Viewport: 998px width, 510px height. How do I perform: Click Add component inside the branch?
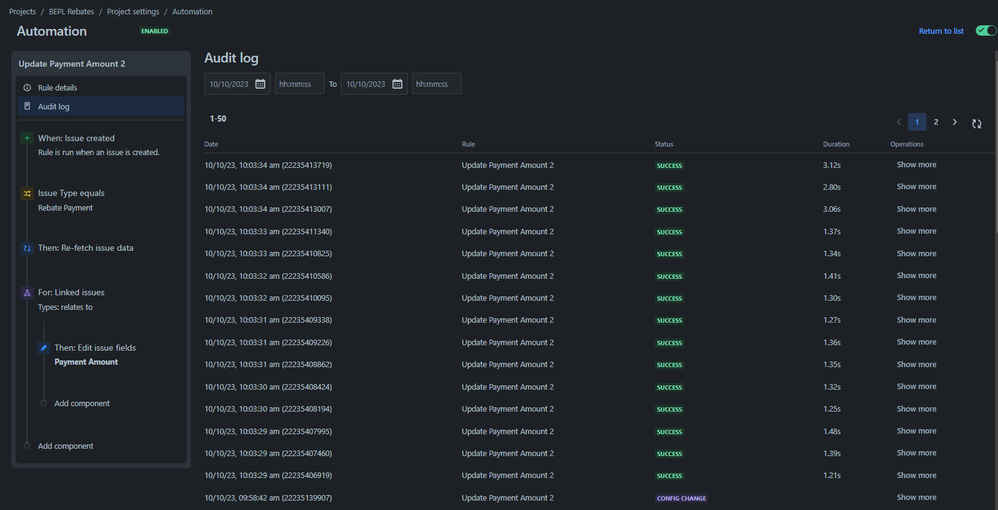pos(81,404)
